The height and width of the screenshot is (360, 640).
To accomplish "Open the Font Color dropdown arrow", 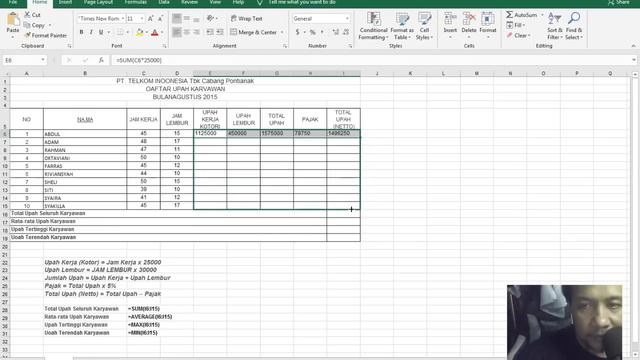I will pyautogui.click(x=162, y=32).
